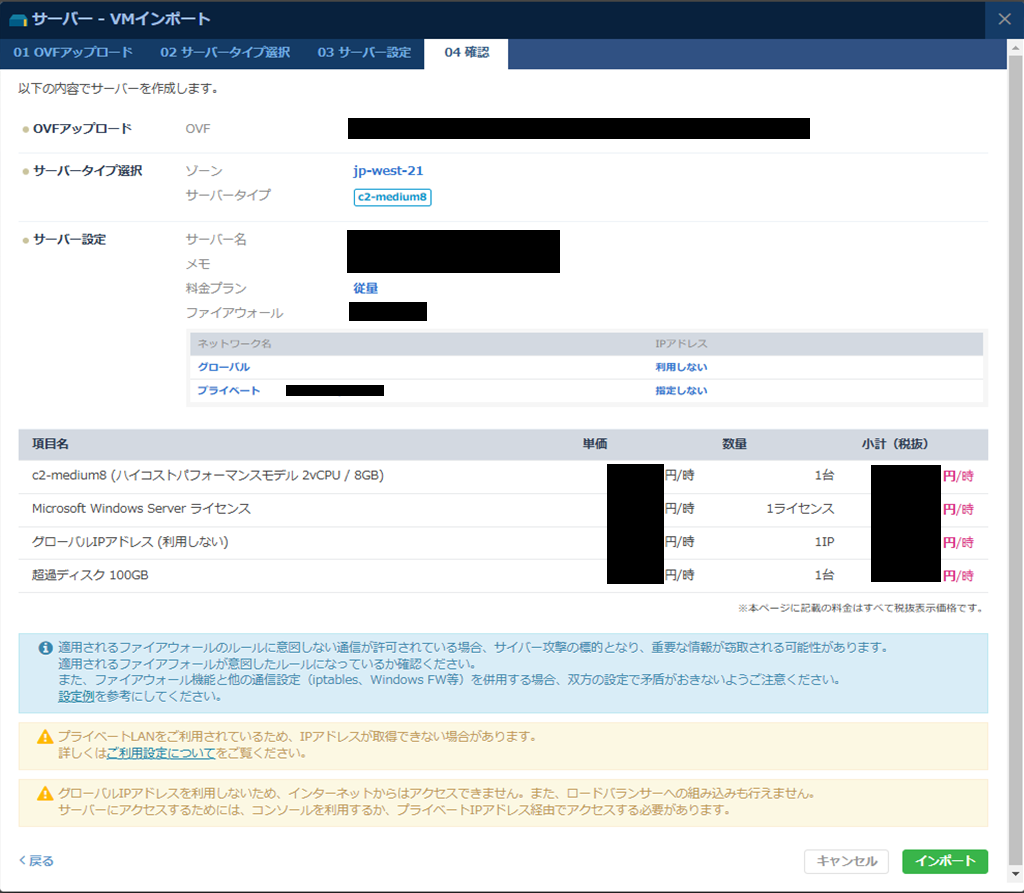Close the VM import dialog
This screenshot has width=1024, height=893.
pos(1005,19)
